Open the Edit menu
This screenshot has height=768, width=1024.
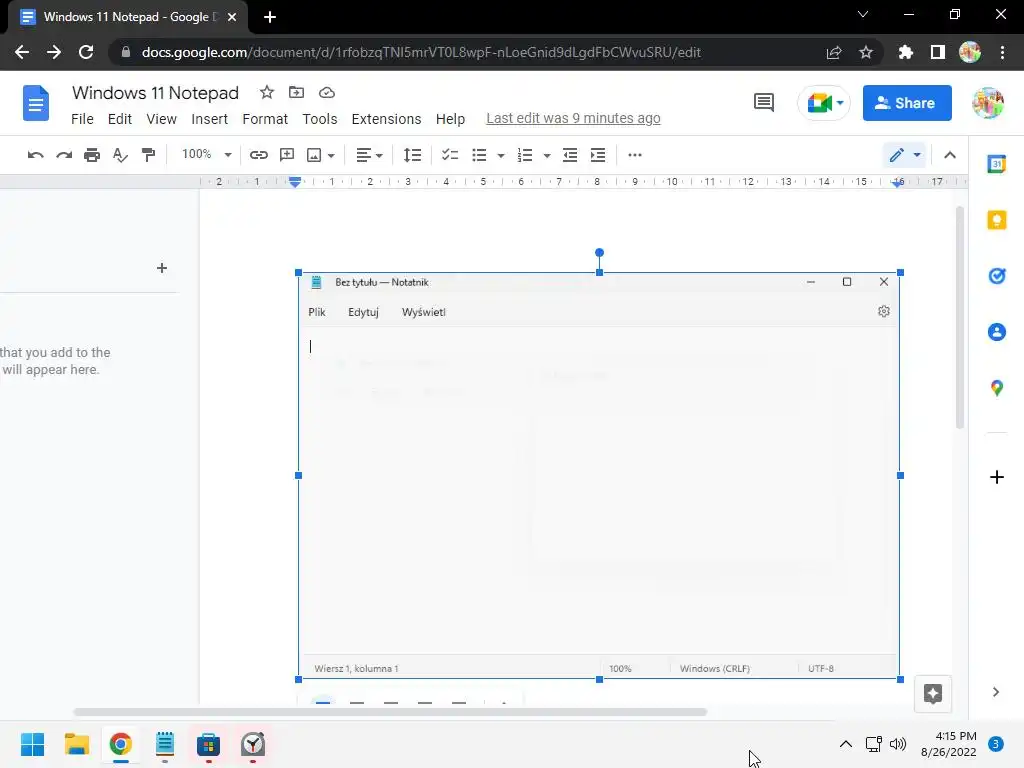120,119
